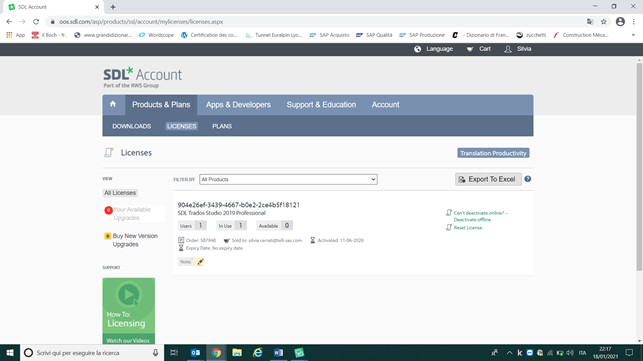Viewport: 643px width, 361px height.
Task: Click Export To Excel button
Action: pos(488,179)
